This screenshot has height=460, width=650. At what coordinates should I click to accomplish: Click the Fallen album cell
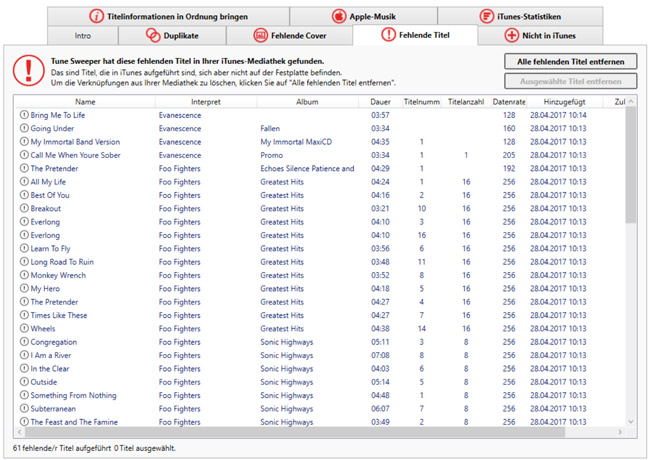click(x=270, y=128)
